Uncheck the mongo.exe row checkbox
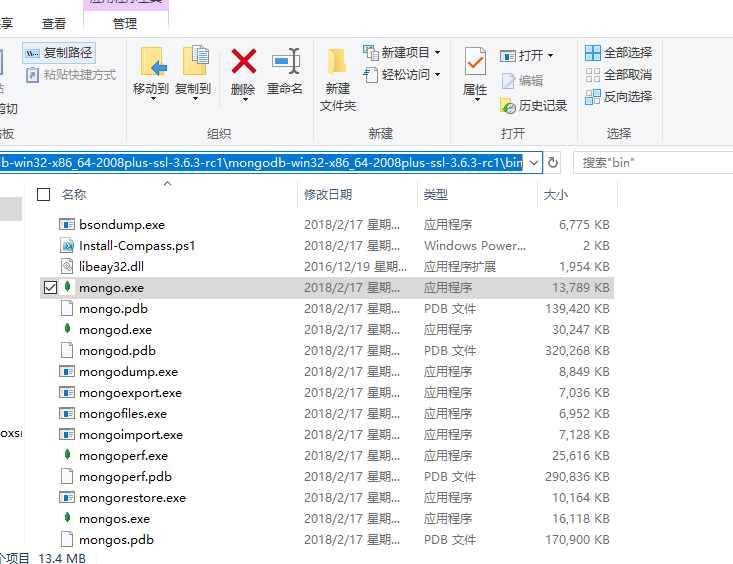The height and width of the screenshot is (564, 733). (50, 287)
